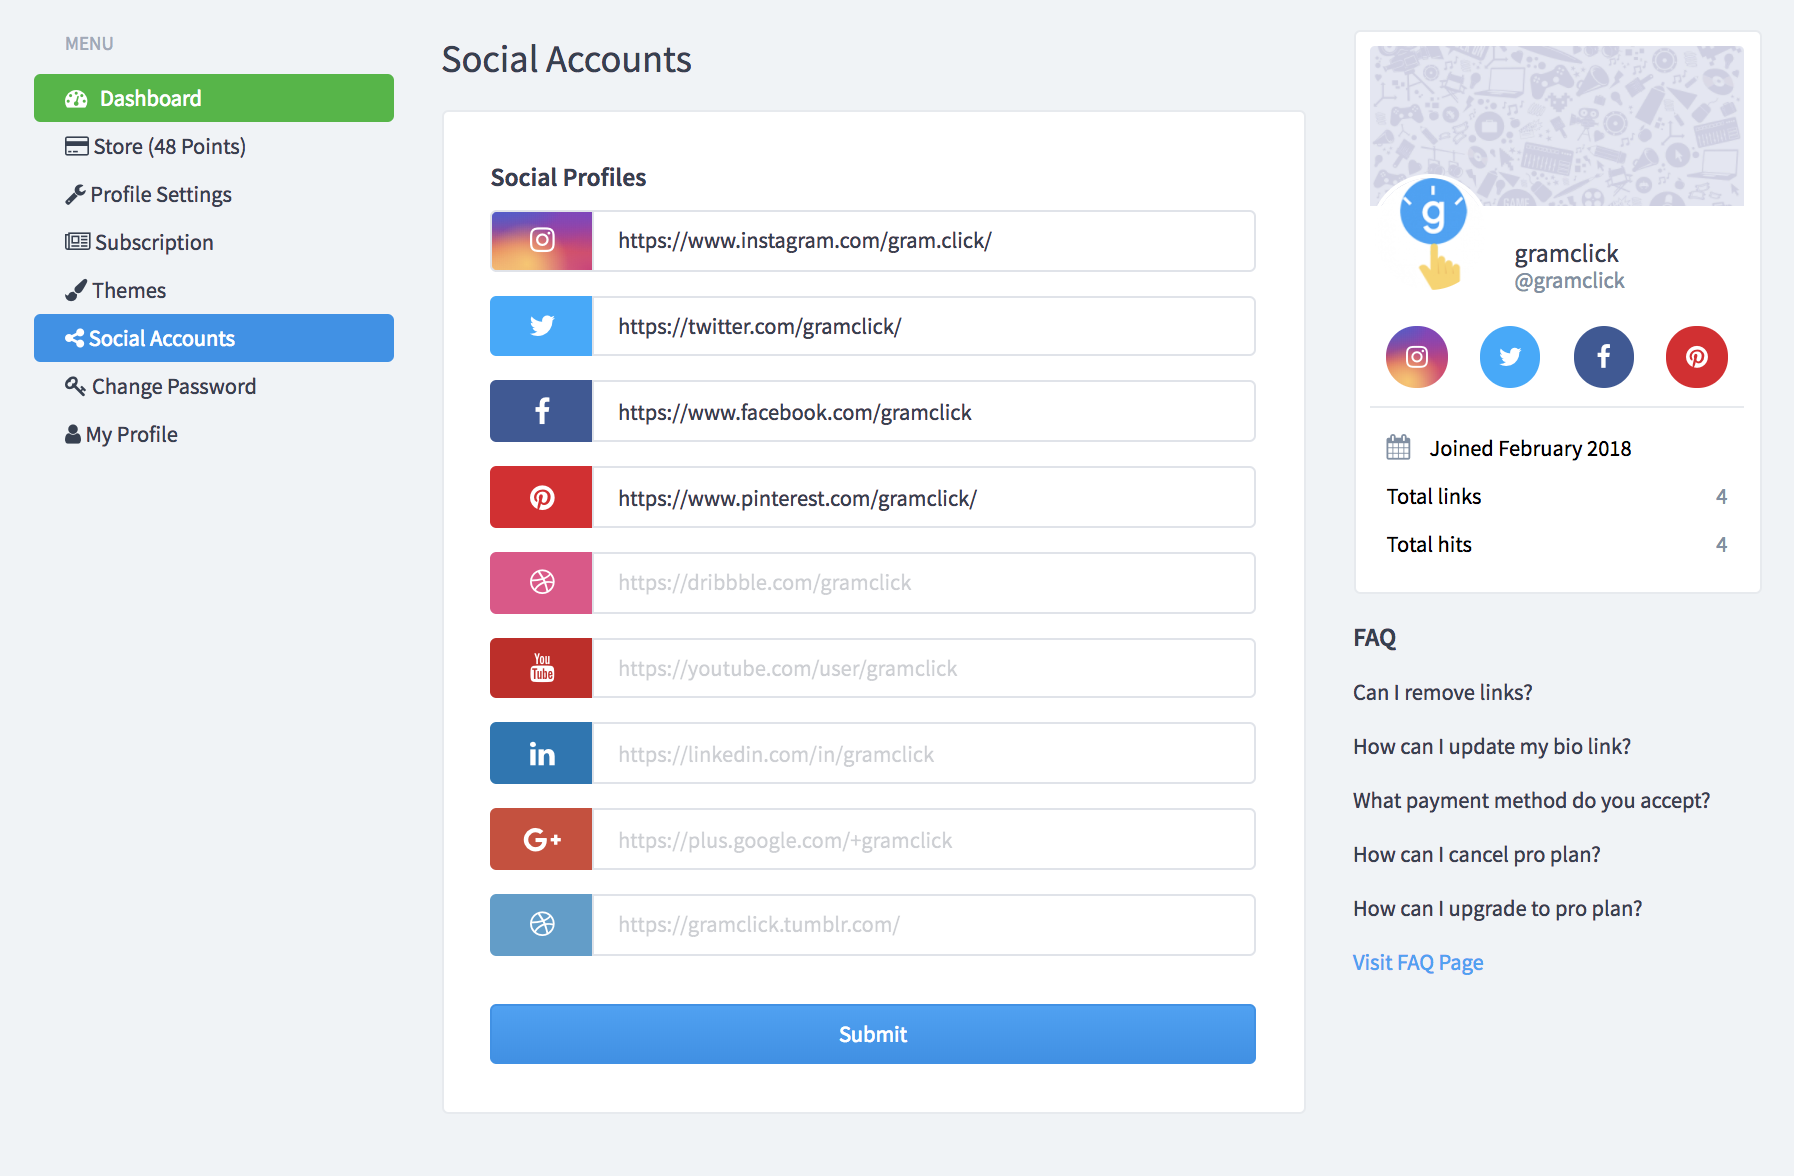1794x1176 pixels.
Task: Focus the YouTube URL input field
Action: click(x=923, y=668)
